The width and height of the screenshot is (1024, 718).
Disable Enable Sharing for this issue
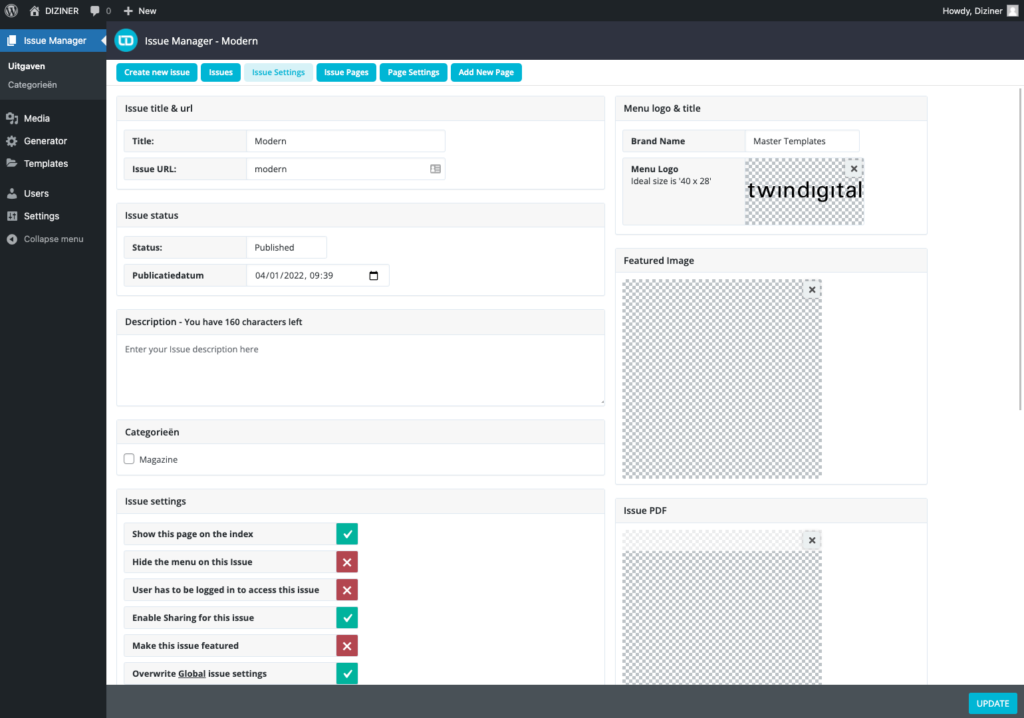click(x=347, y=618)
